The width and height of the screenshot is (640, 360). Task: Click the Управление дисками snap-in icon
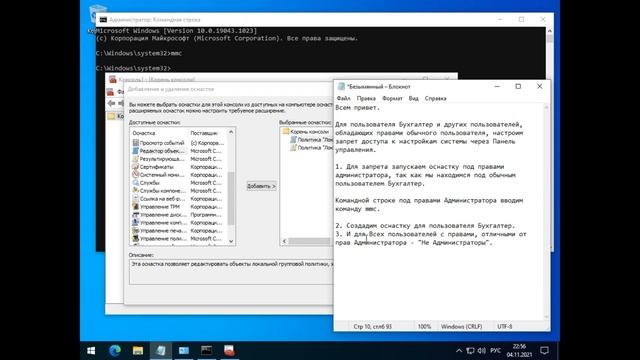pos(136,215)
